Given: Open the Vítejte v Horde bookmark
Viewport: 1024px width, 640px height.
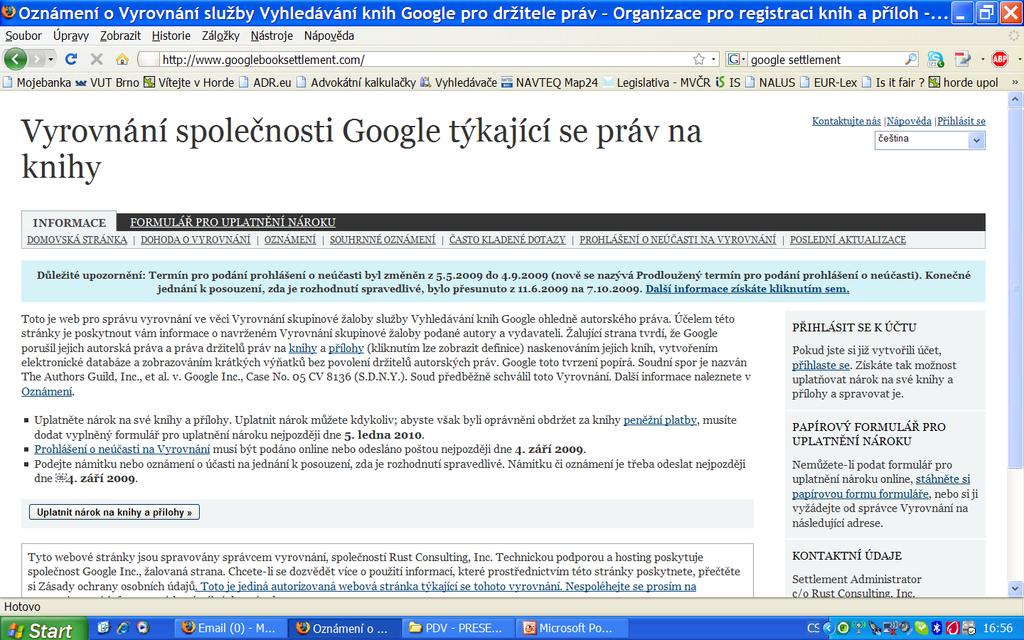Looking at the screenshot, I should tap(189, 82).
